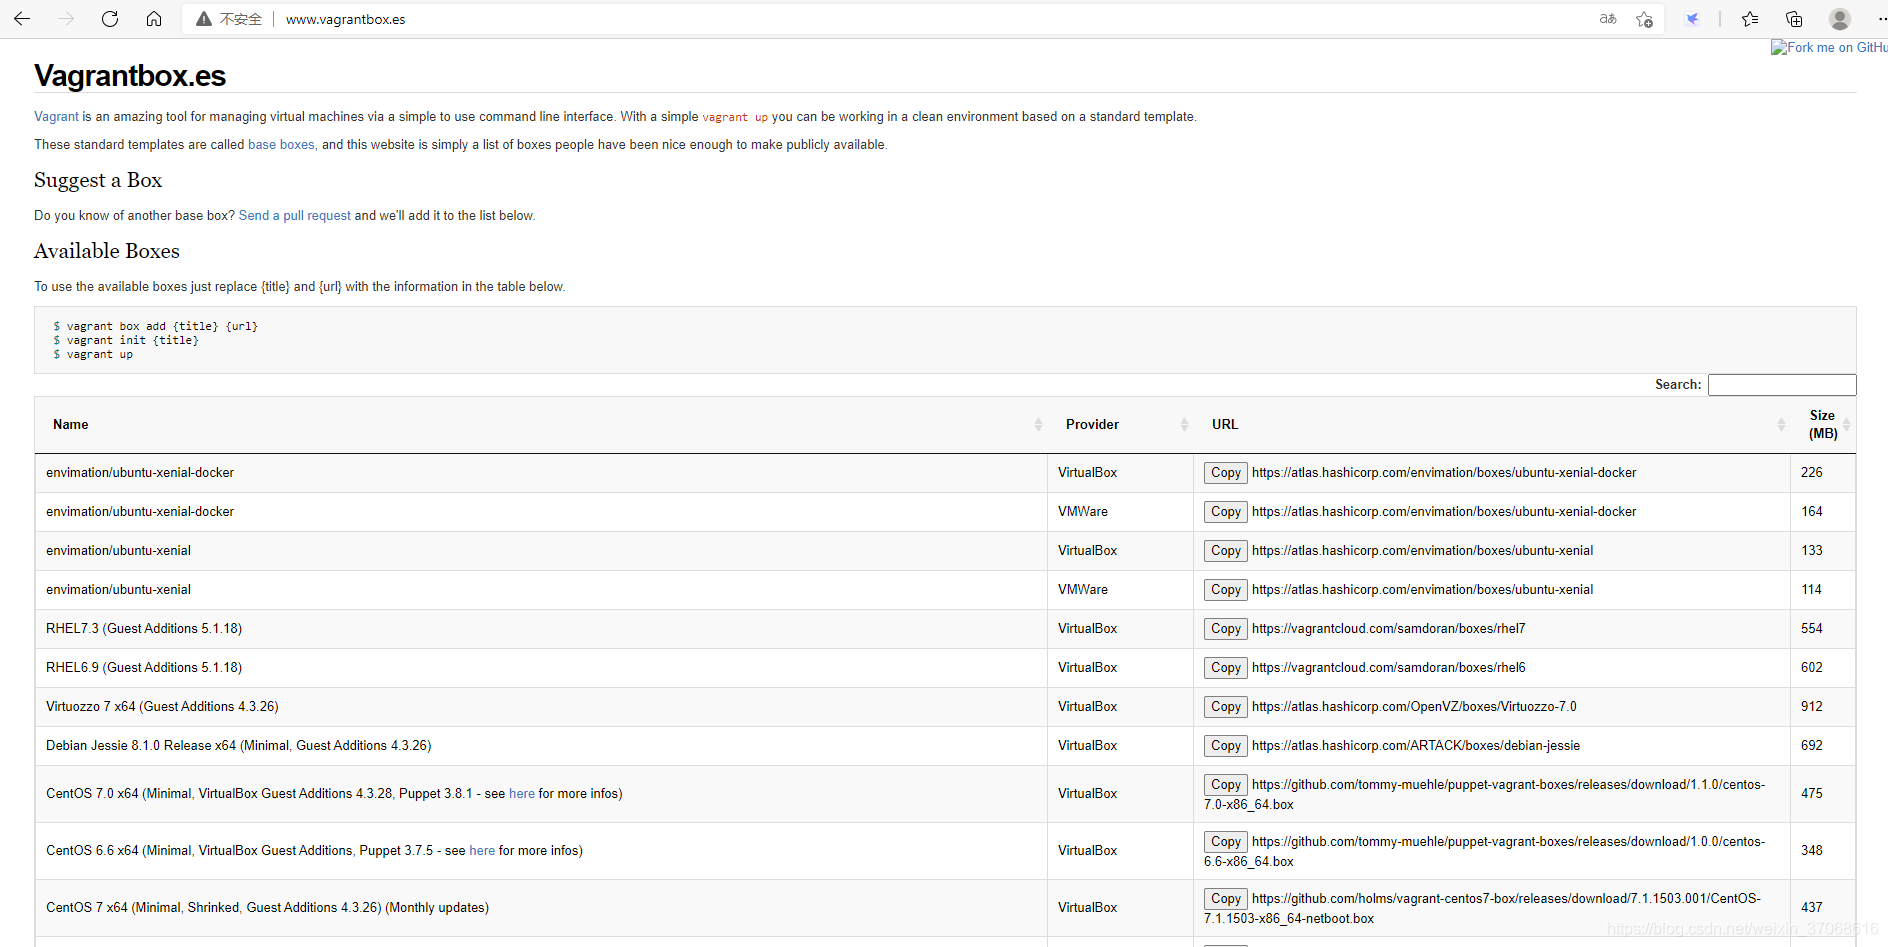Image resolution: width=1888 pixels, height=947 pixels.
Task: Click the size value 437
Action: tap(1812, 908)
